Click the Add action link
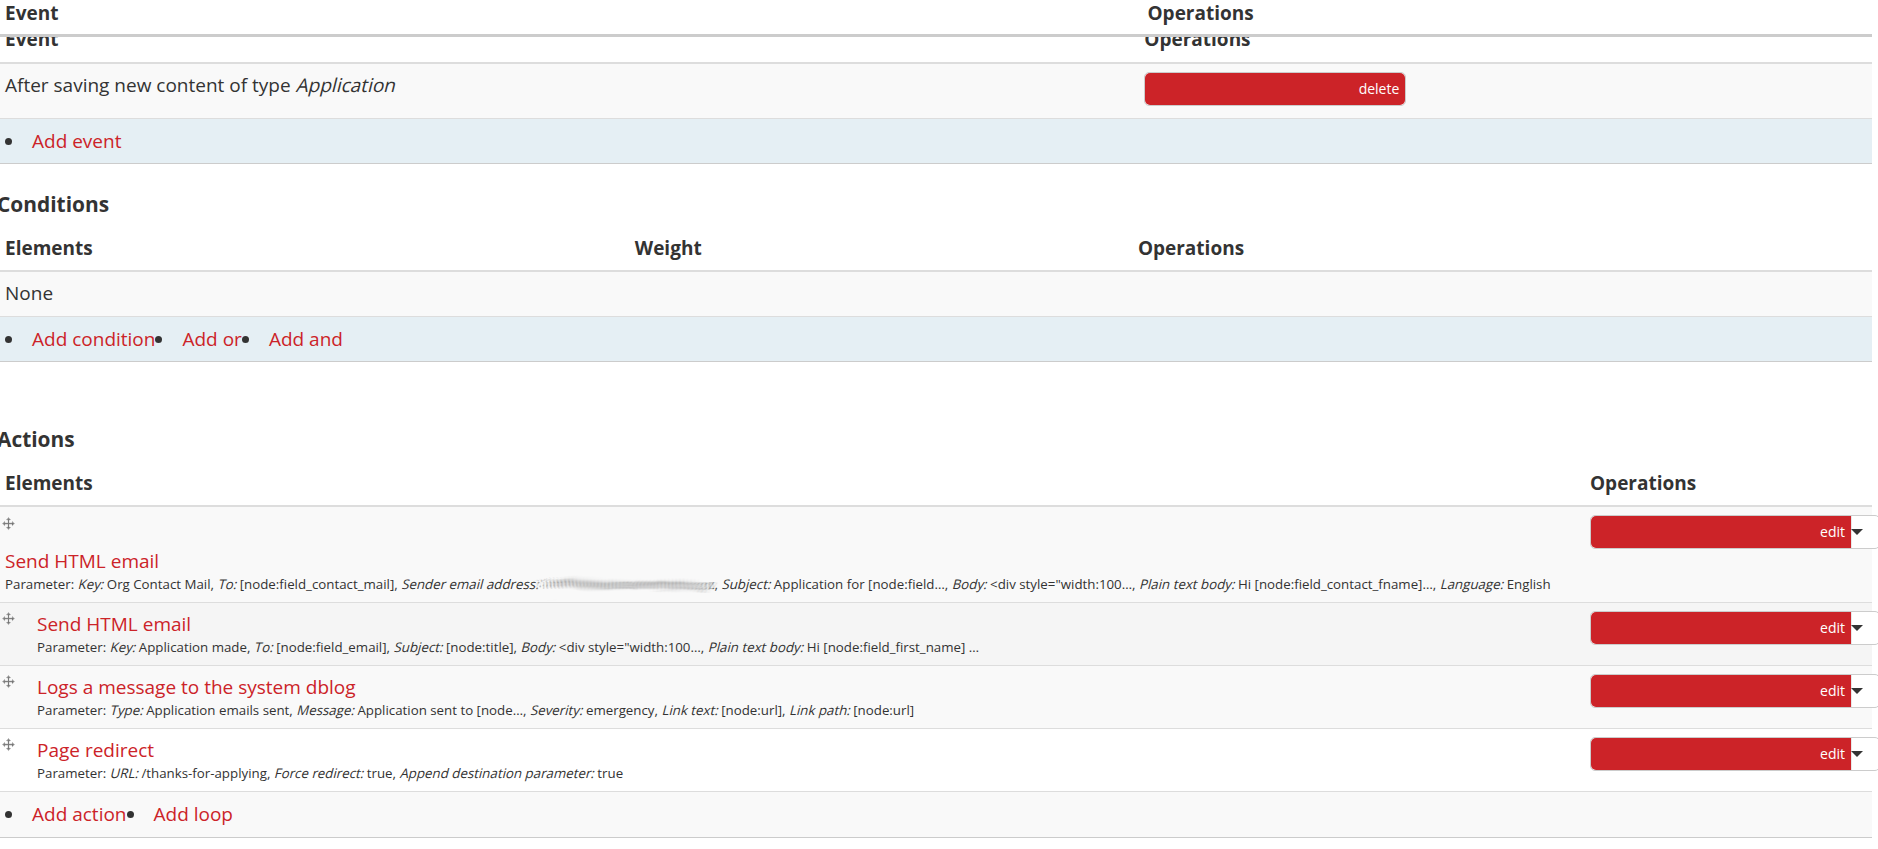1878x849 pixels. [79, 815]
